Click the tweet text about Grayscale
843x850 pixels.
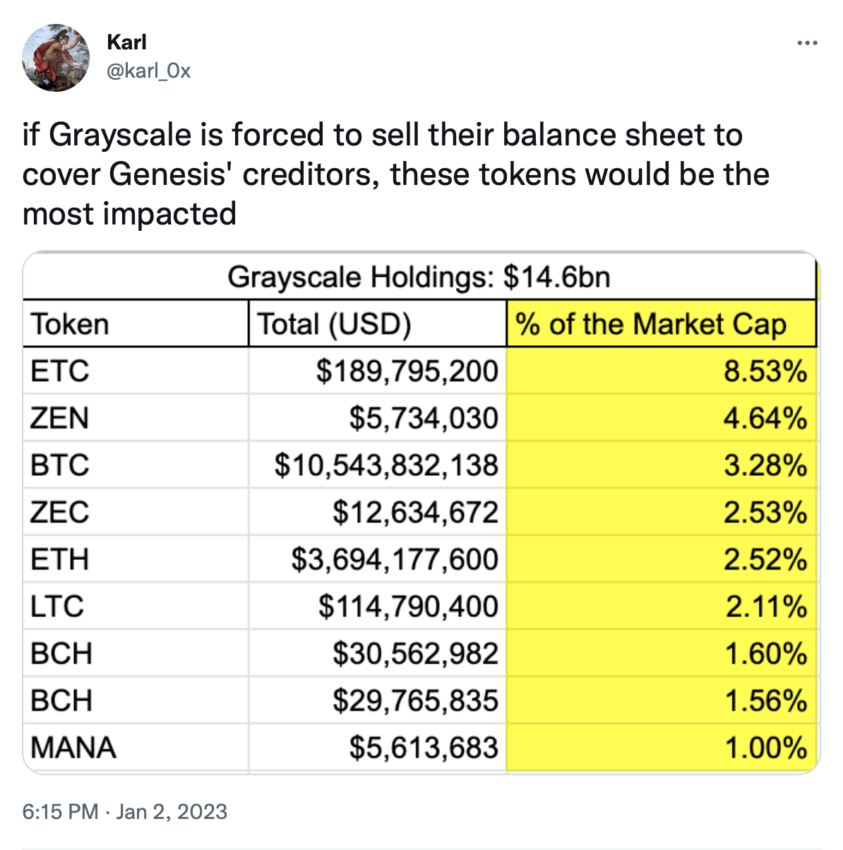396,174
